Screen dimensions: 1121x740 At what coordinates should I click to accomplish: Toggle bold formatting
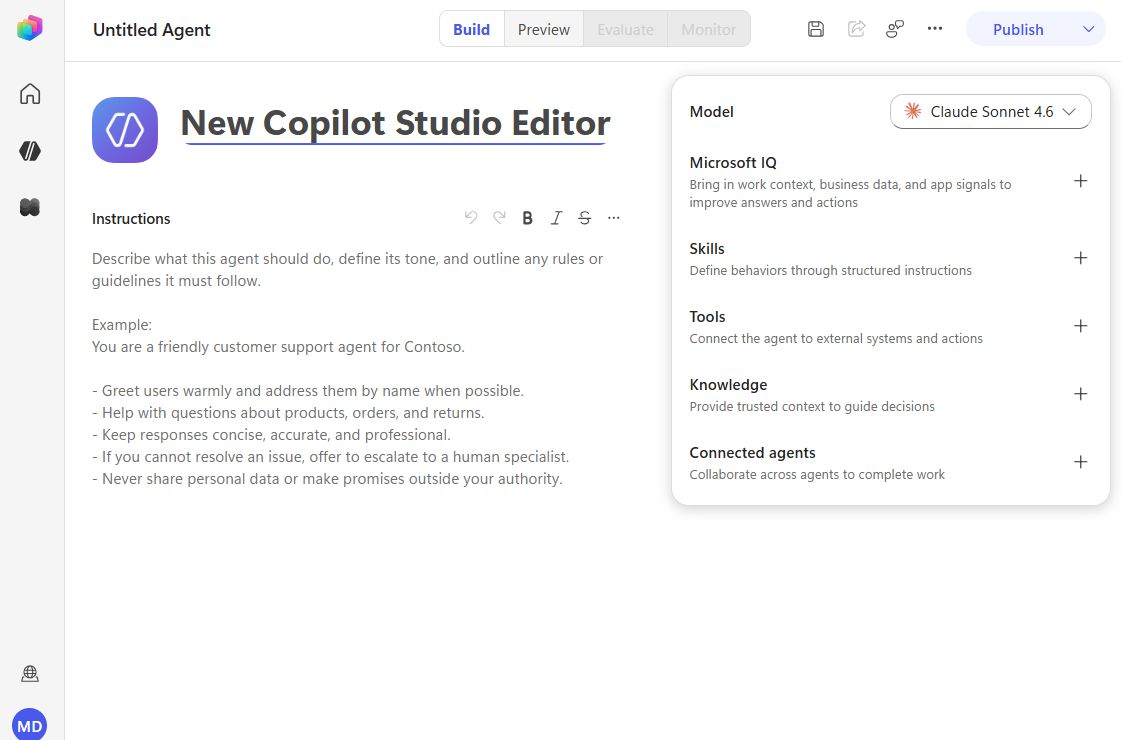(528, 218)
